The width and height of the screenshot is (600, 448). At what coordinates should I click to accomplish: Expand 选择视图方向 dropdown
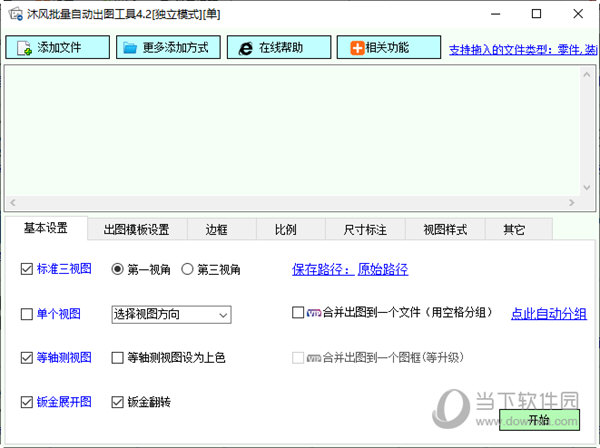coord(171,315)
